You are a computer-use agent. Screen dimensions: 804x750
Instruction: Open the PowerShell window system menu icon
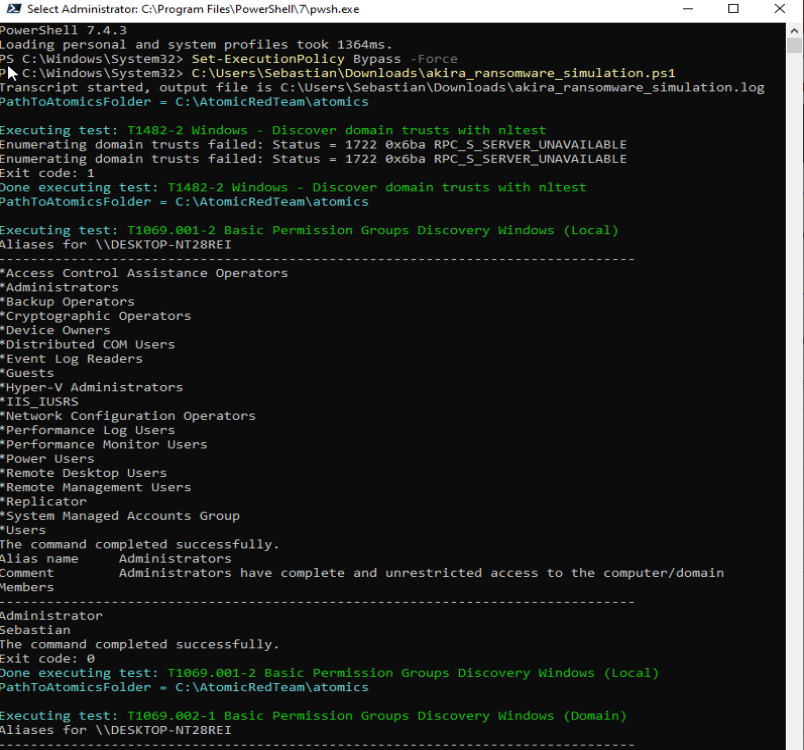click(10, 9)
